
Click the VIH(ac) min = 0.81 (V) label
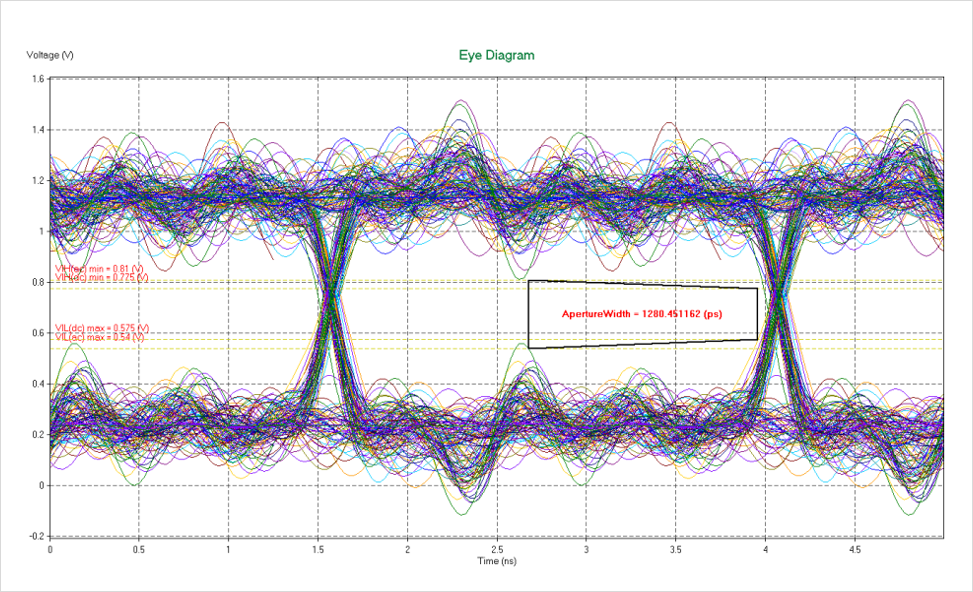102,270
